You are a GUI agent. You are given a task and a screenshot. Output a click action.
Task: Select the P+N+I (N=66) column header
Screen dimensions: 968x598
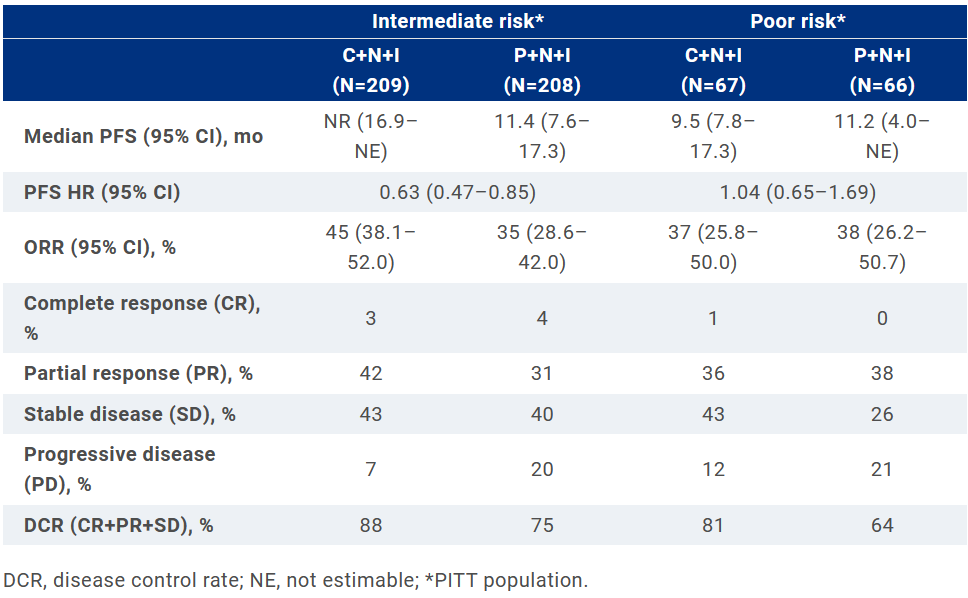pyautogui.click(x=882, y=70)
